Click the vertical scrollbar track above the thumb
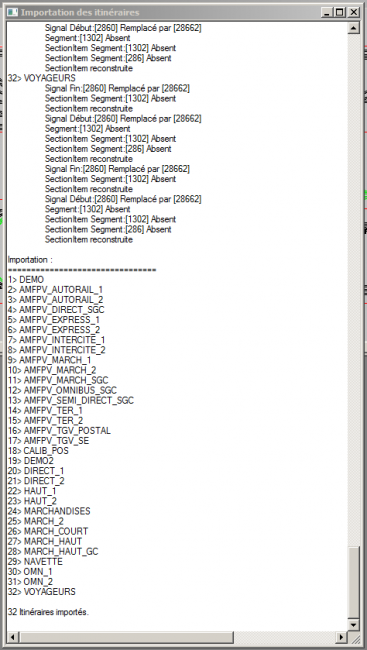Screen dimensions: 367x650 [354, 290]
